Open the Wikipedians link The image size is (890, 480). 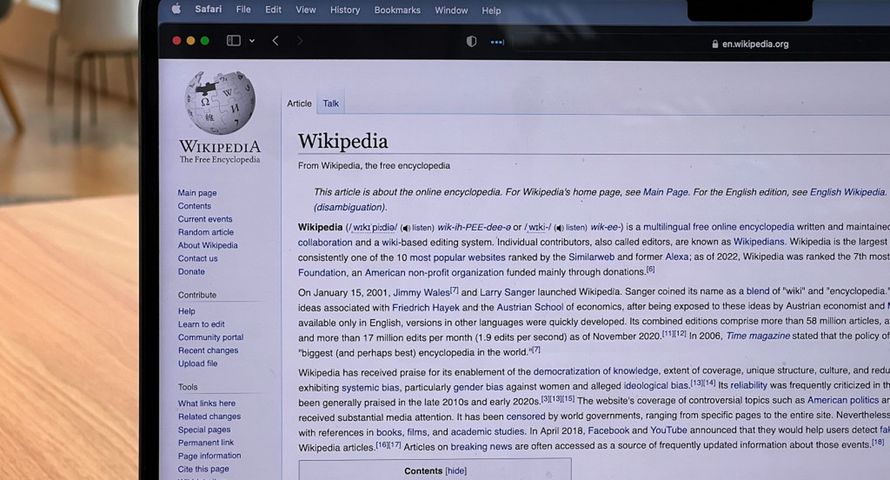[759, 242]
